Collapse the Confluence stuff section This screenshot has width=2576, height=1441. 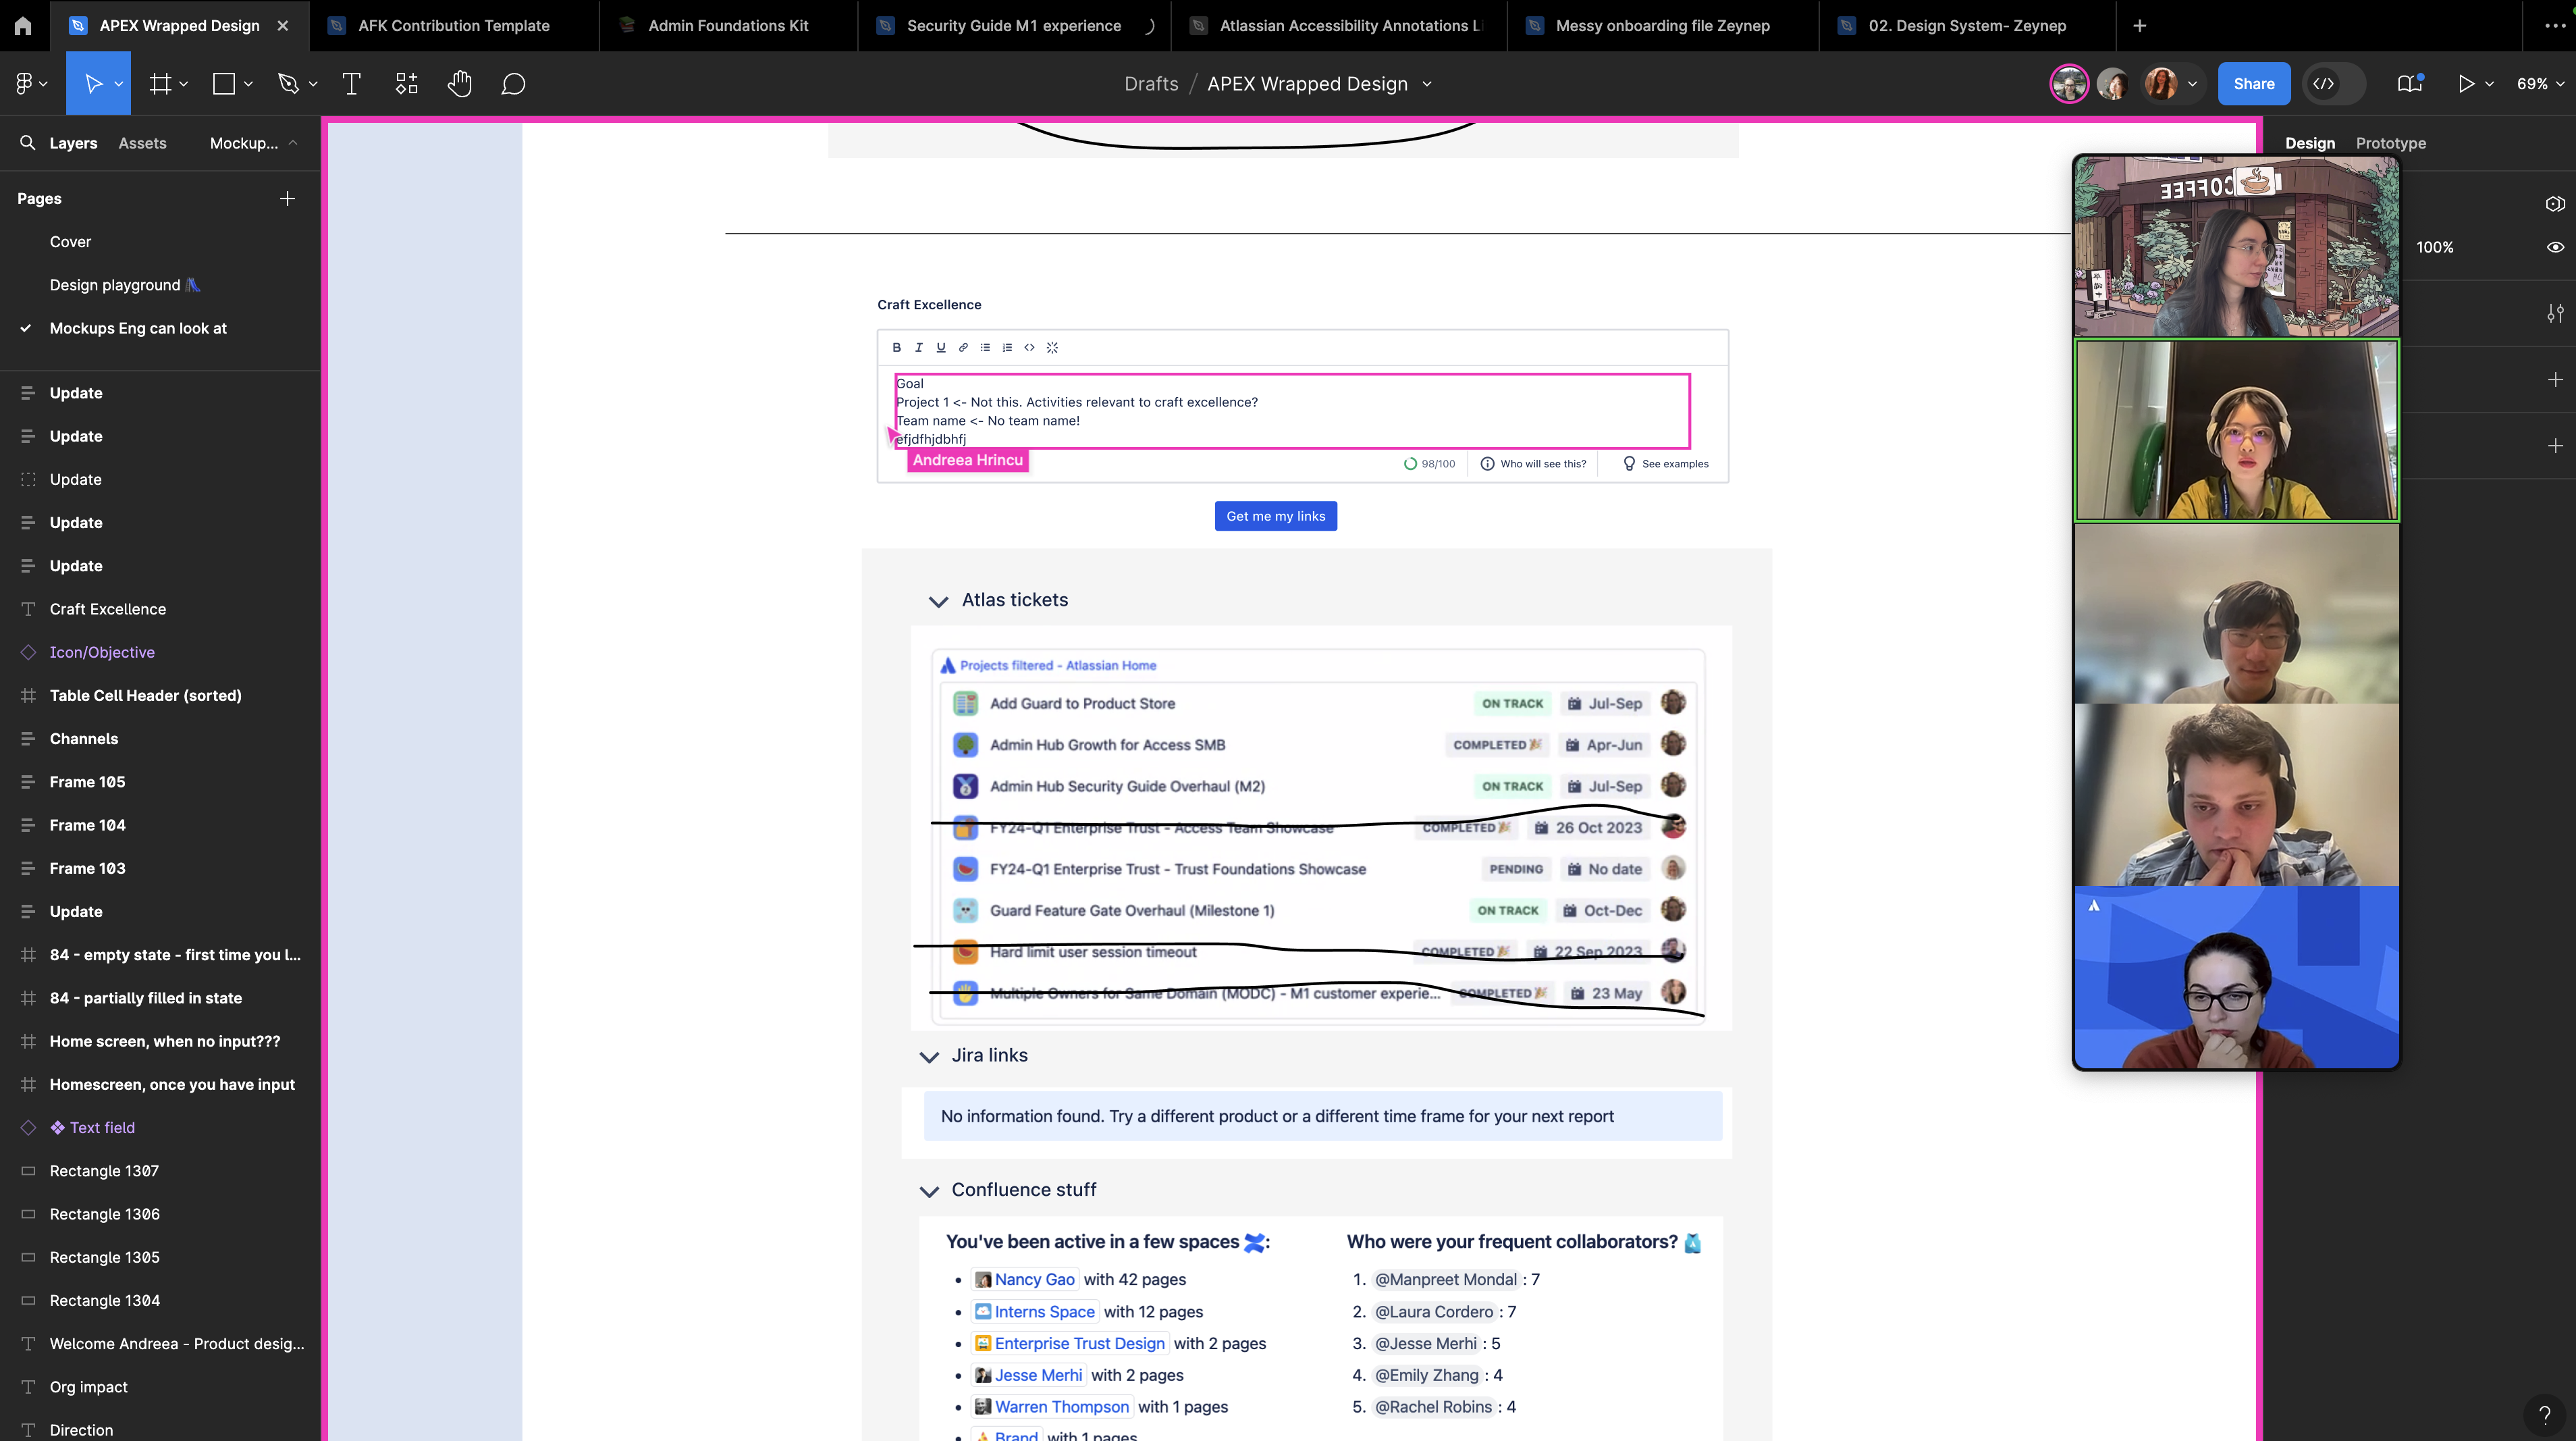[929, 1191]
